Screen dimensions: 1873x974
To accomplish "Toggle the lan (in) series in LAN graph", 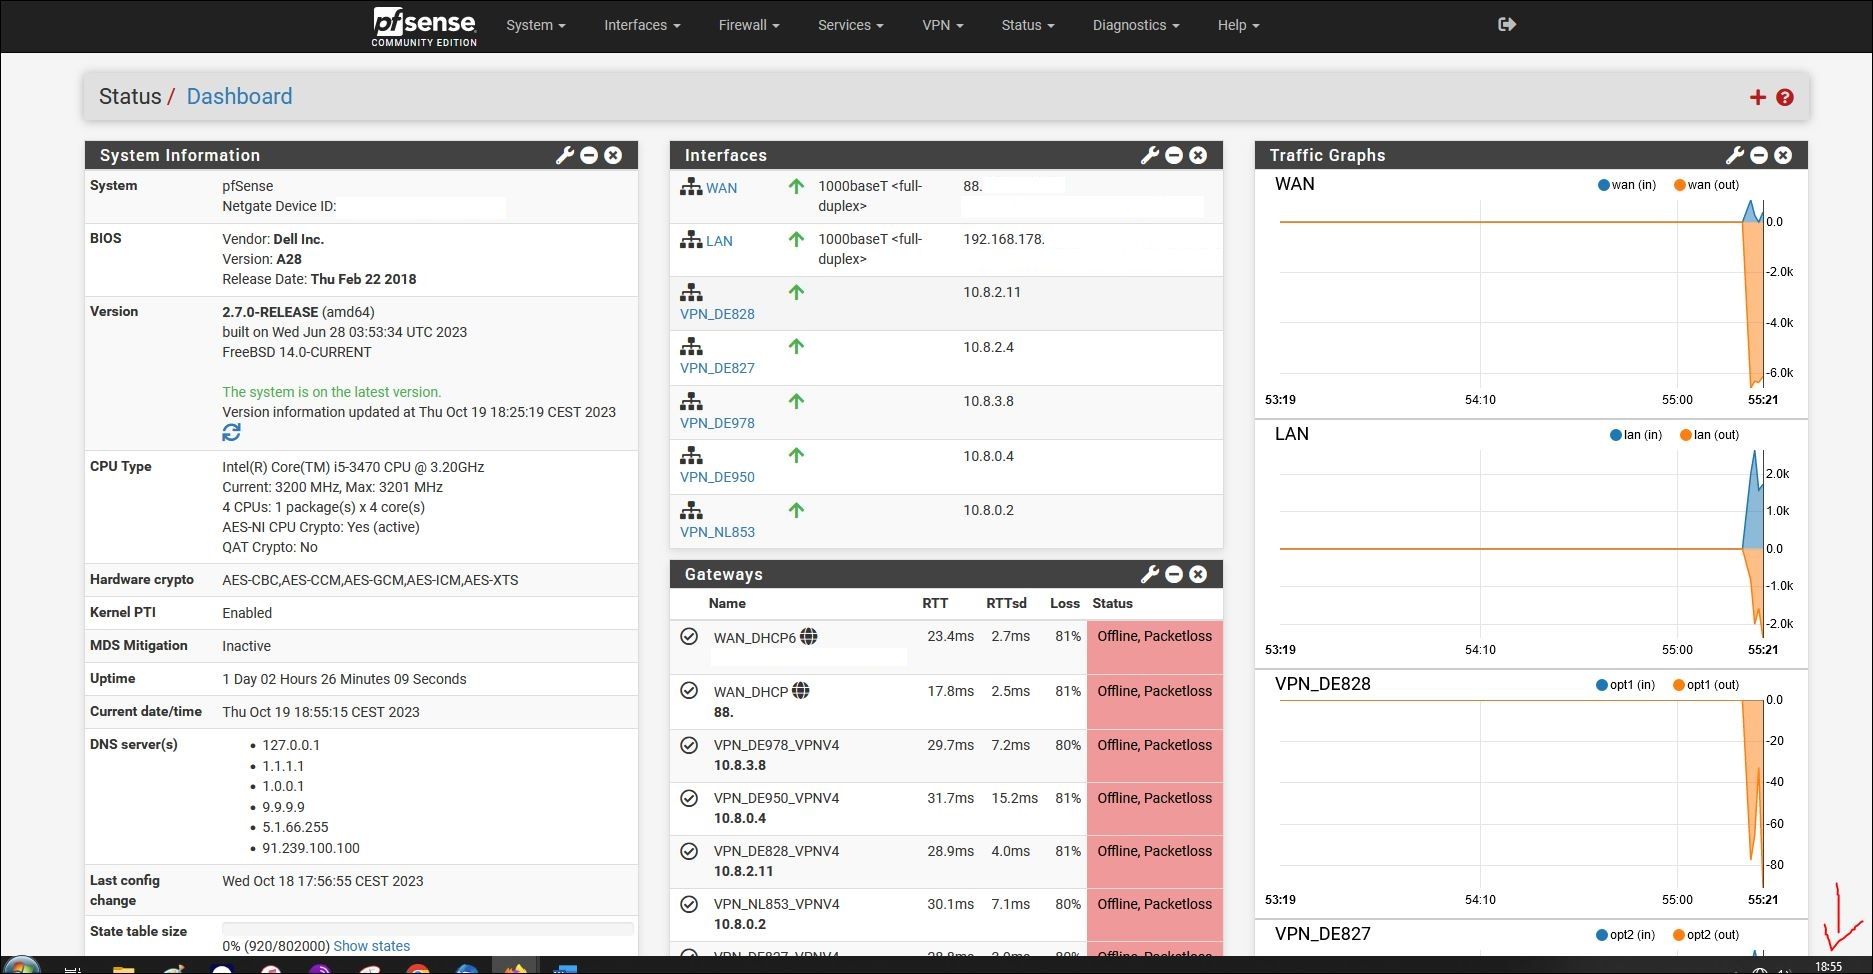I will coord(1635,435).
